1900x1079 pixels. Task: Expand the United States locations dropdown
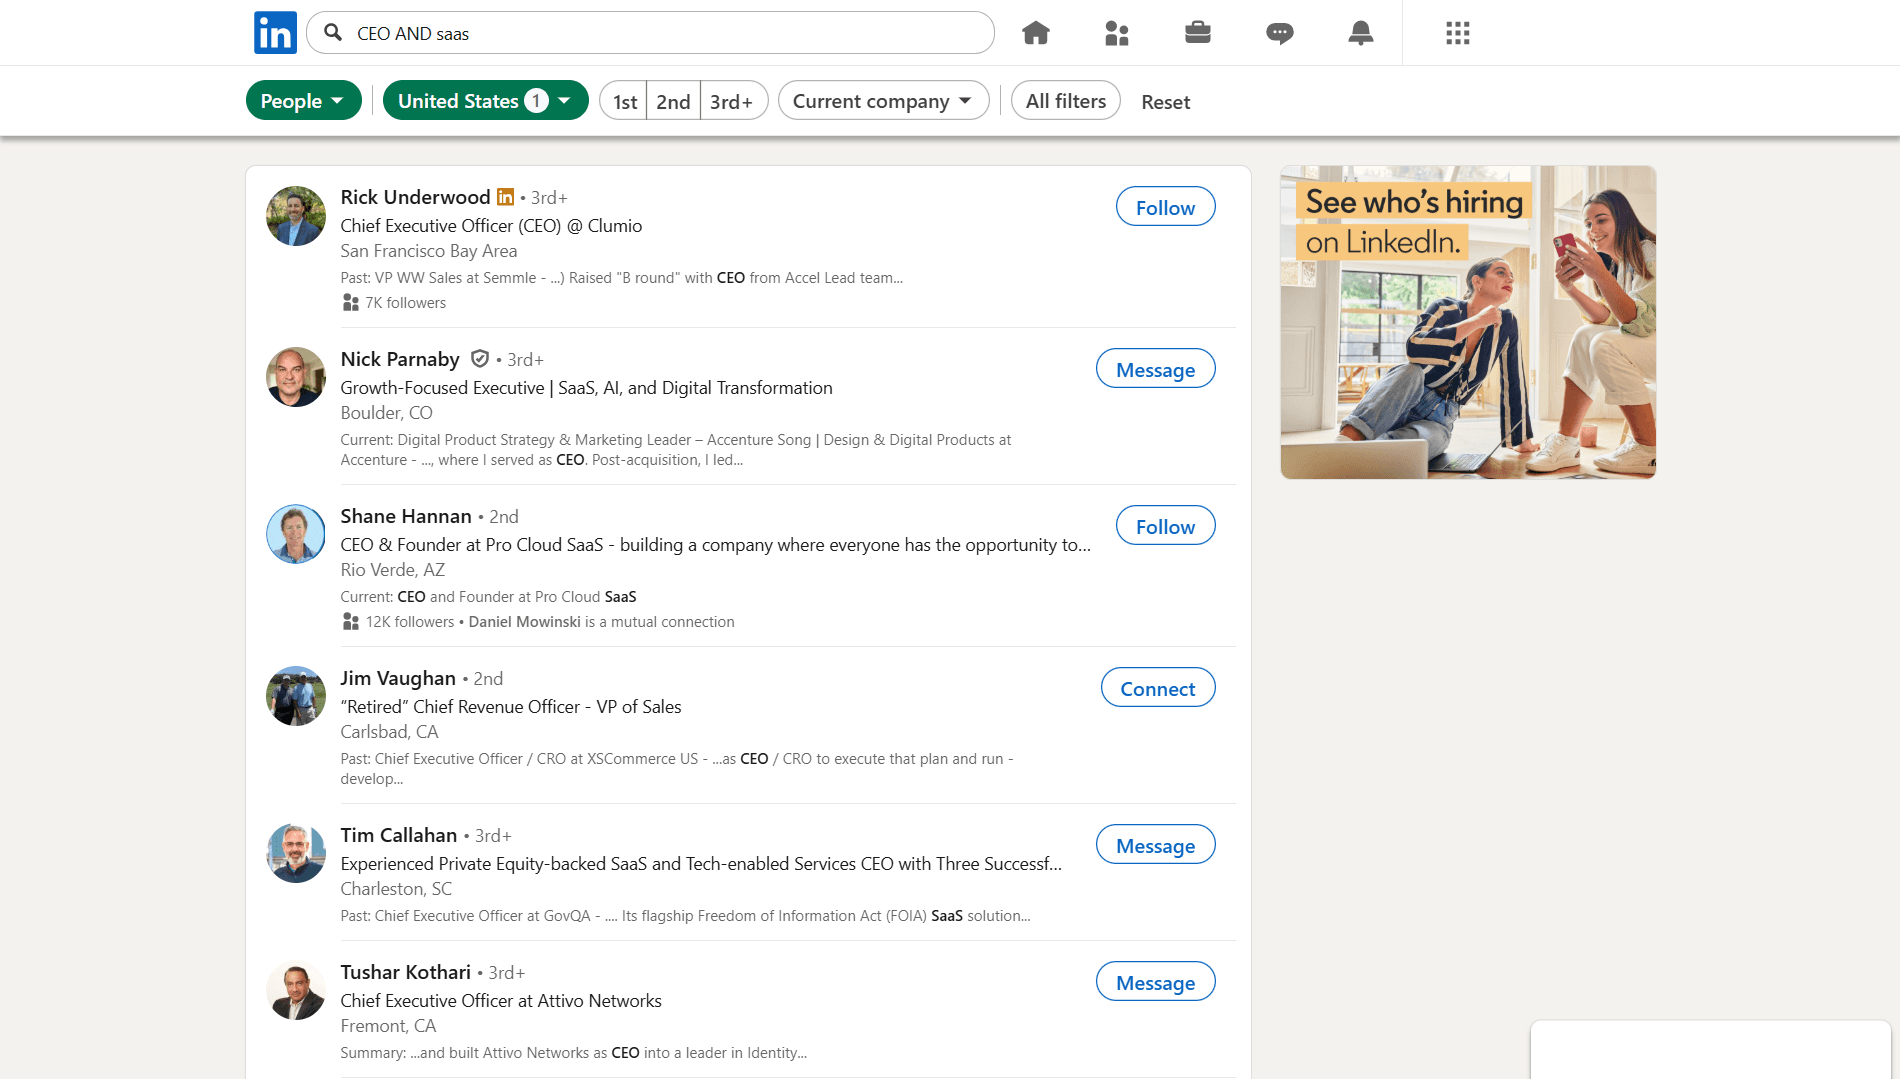tap(485, 100)
